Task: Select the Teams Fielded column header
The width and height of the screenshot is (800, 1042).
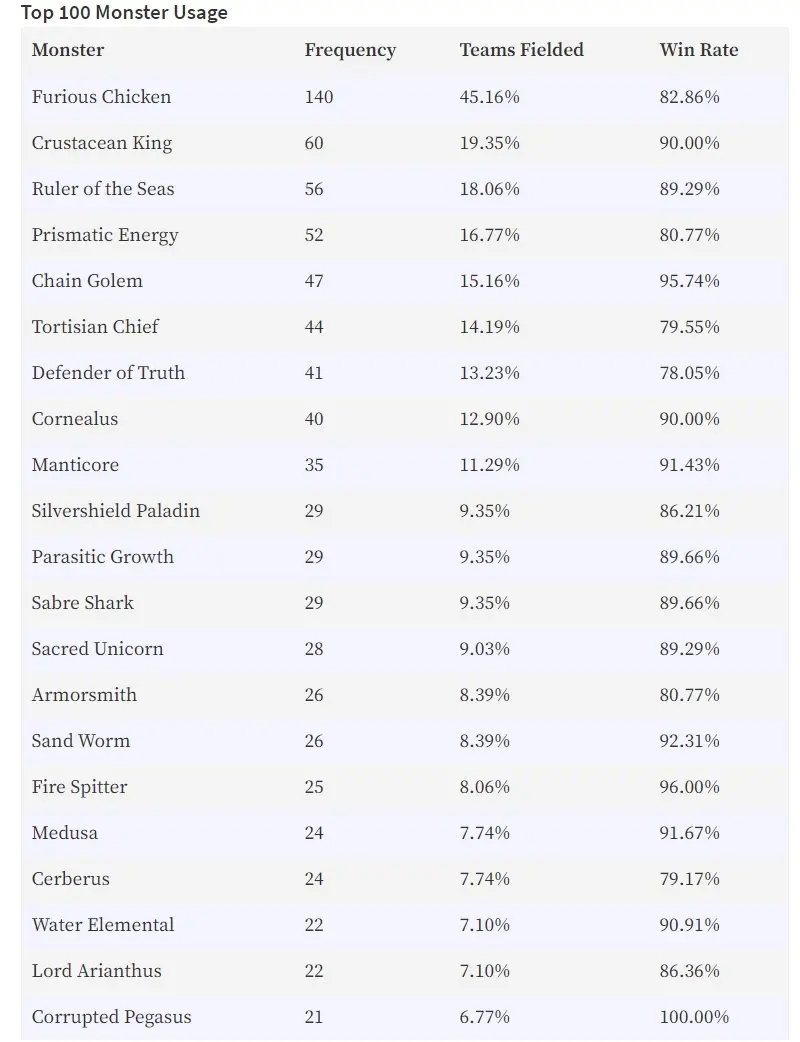Action: 522,50
